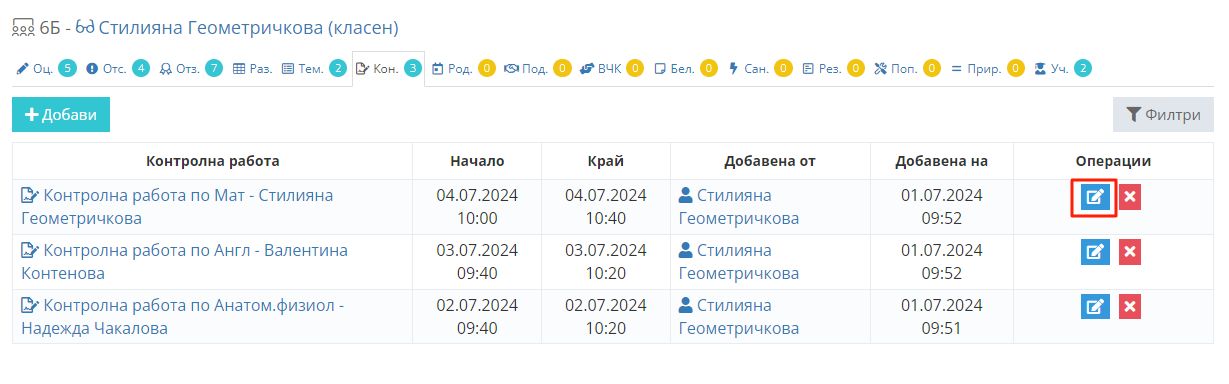Open Стилияна Геометричкова profile in first row
The width and height of the screenshot is (1229, 384).
coord(739,206)
